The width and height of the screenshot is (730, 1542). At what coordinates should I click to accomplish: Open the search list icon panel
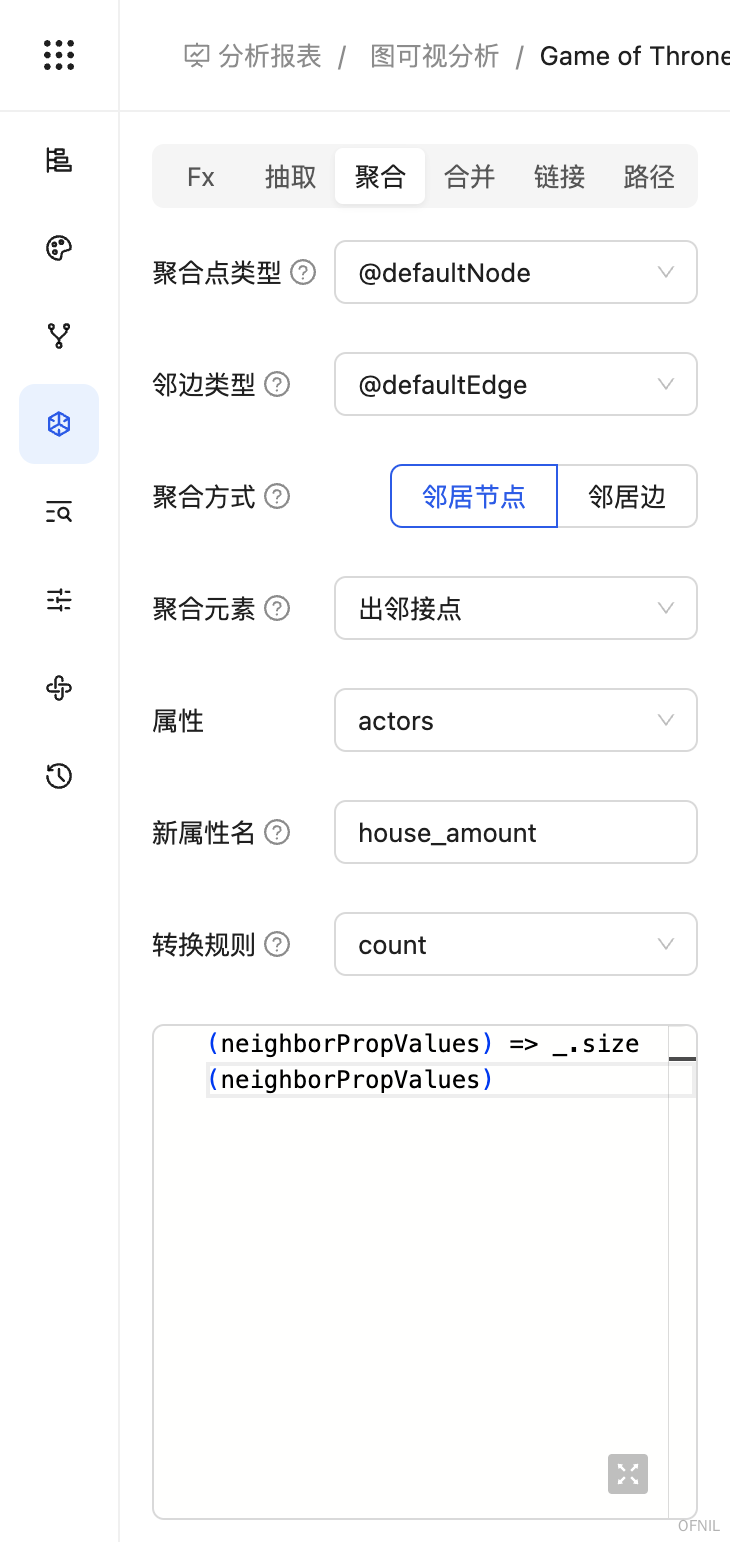pyautogui.click(x=59, y=513)
